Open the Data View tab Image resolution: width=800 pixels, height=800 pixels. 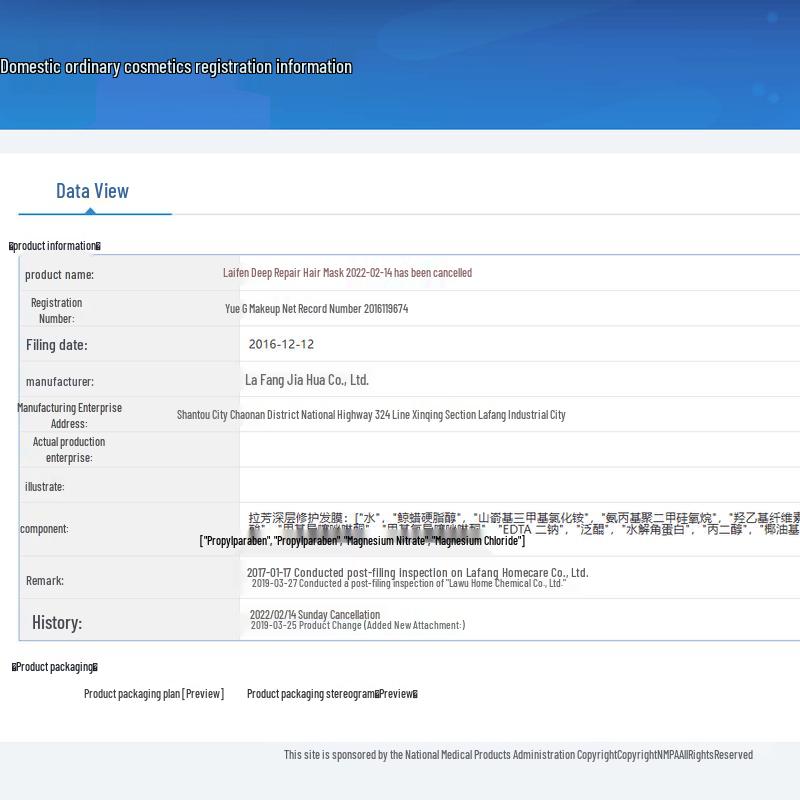92,191
